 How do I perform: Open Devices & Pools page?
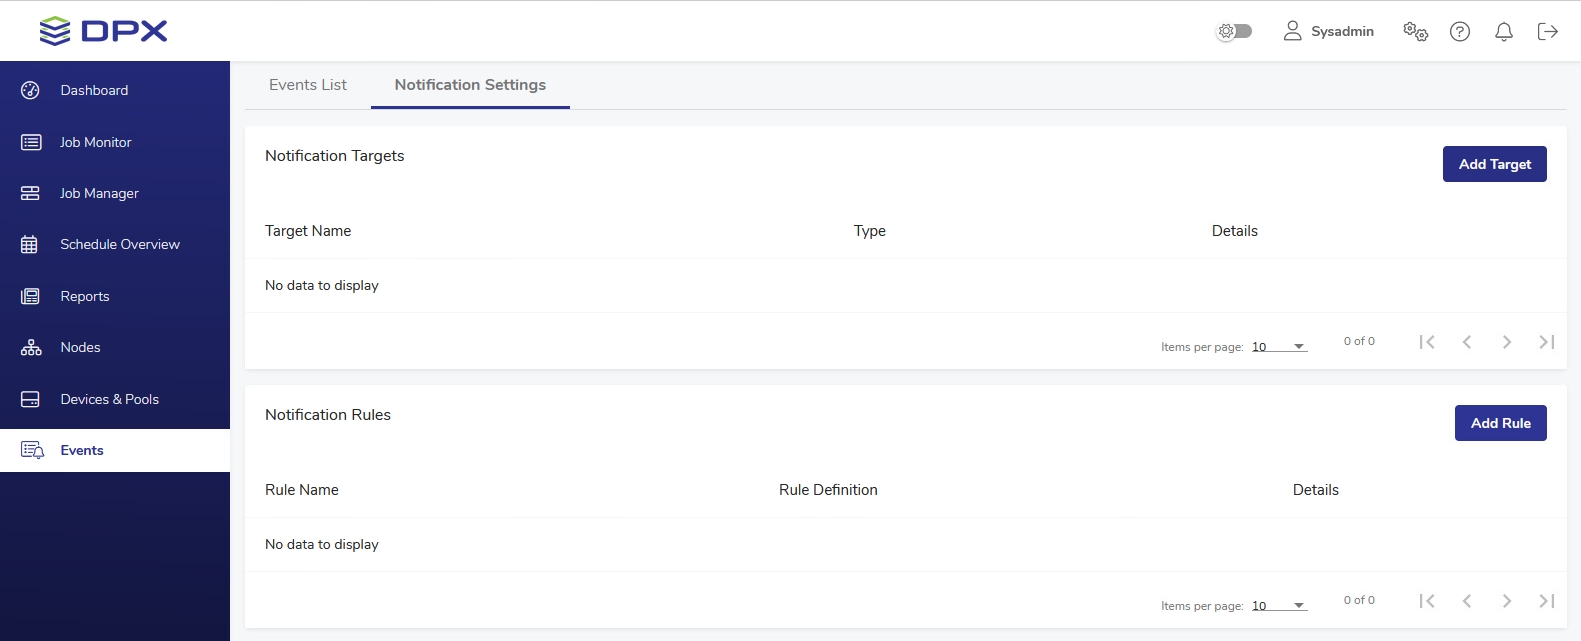point(109,399)
